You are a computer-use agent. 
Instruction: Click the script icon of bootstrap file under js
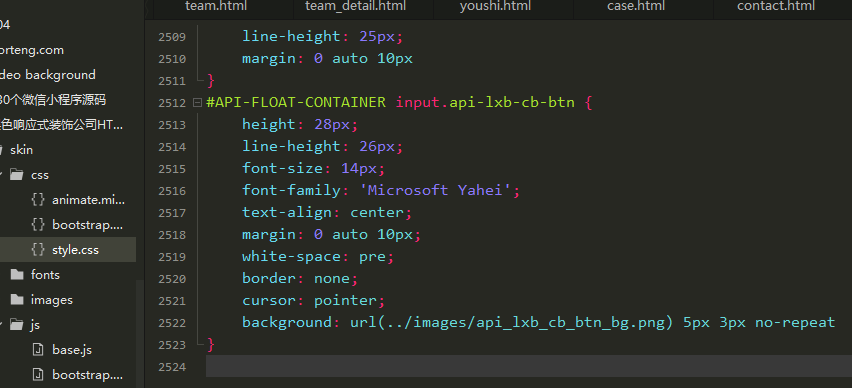point(37,375)
